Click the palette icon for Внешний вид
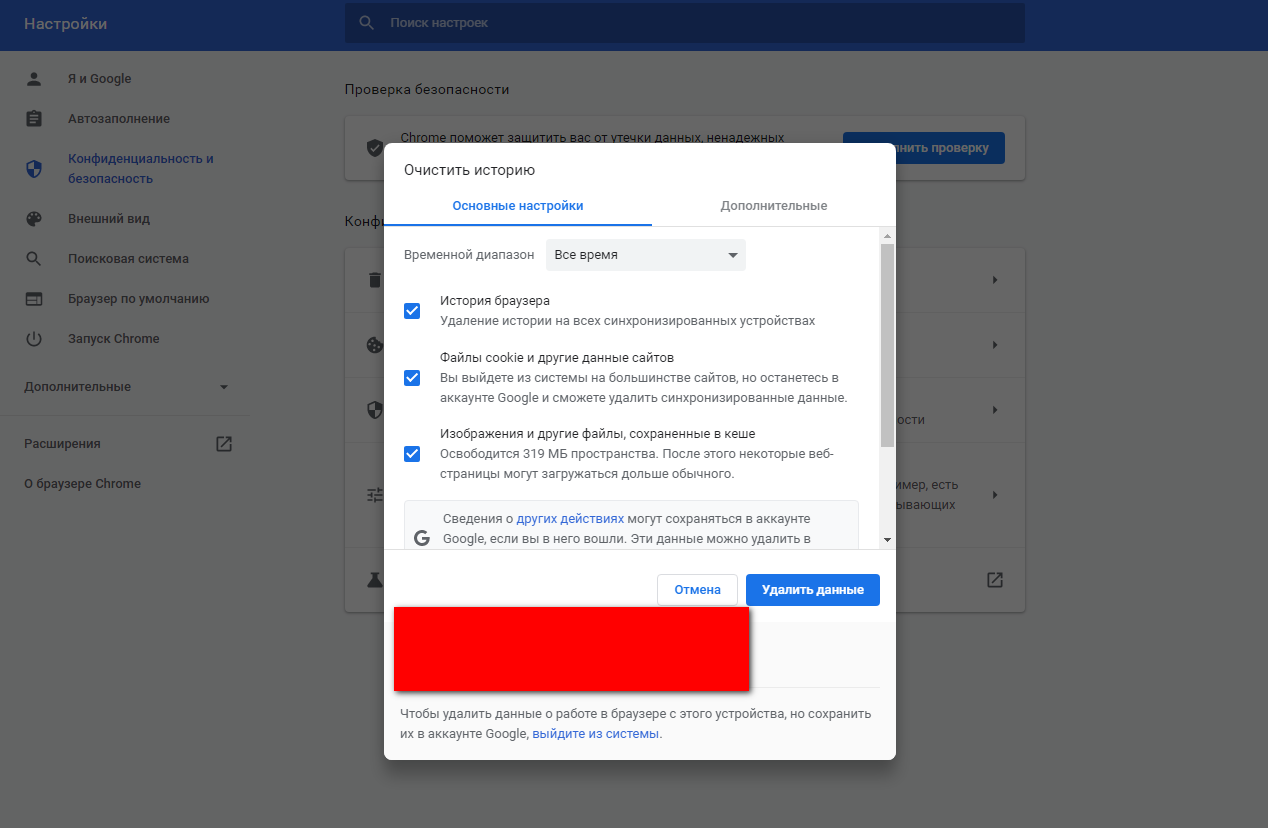The image size is (1268, 828). (34, 219)
